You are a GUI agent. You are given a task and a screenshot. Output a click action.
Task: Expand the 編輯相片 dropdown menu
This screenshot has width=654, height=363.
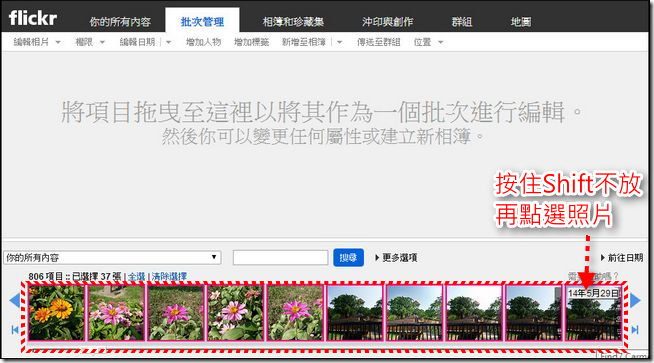pyautogui.click(x=37, y=42)
